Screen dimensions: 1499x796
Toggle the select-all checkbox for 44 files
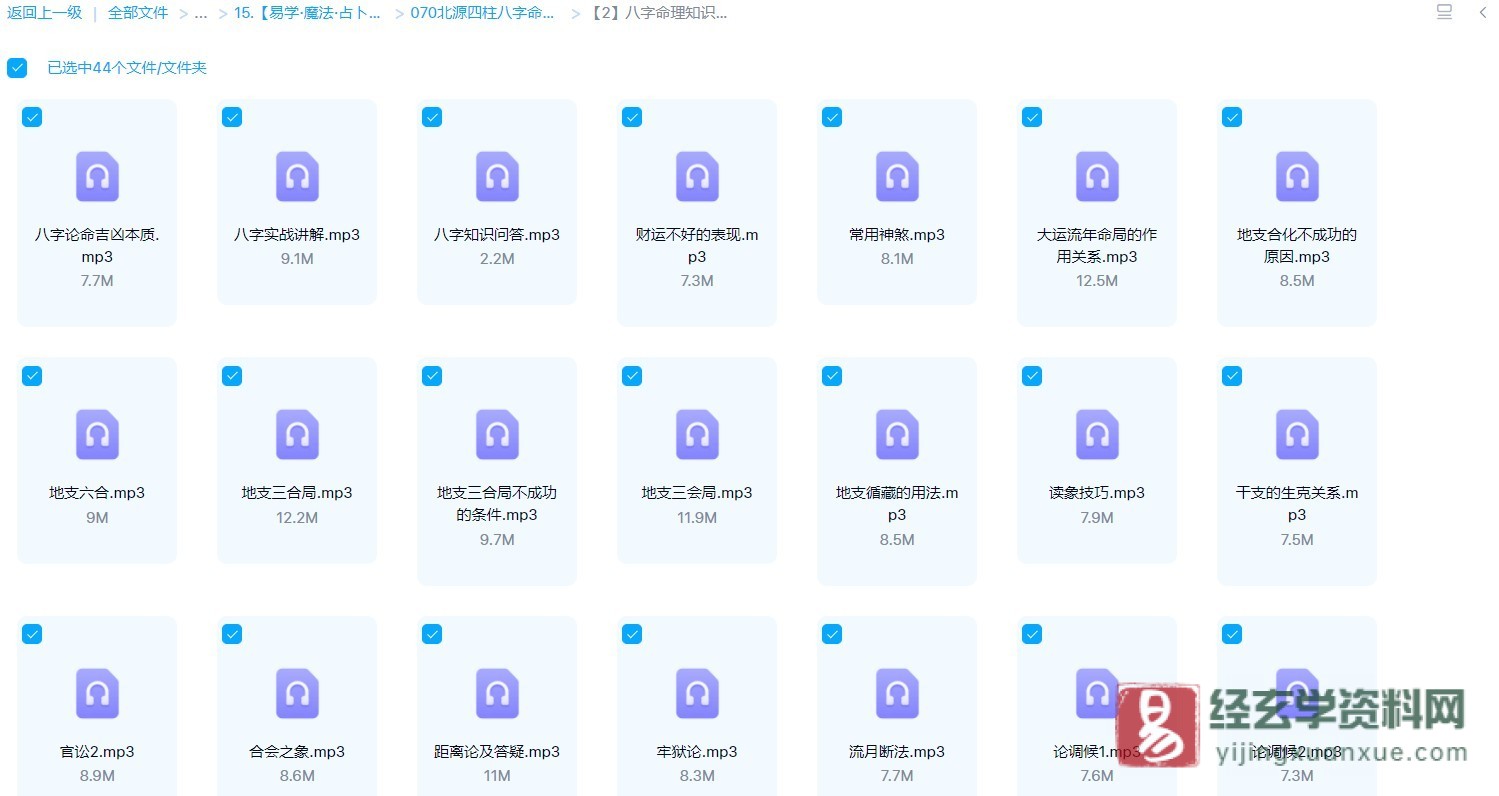(x=17, y=67)
